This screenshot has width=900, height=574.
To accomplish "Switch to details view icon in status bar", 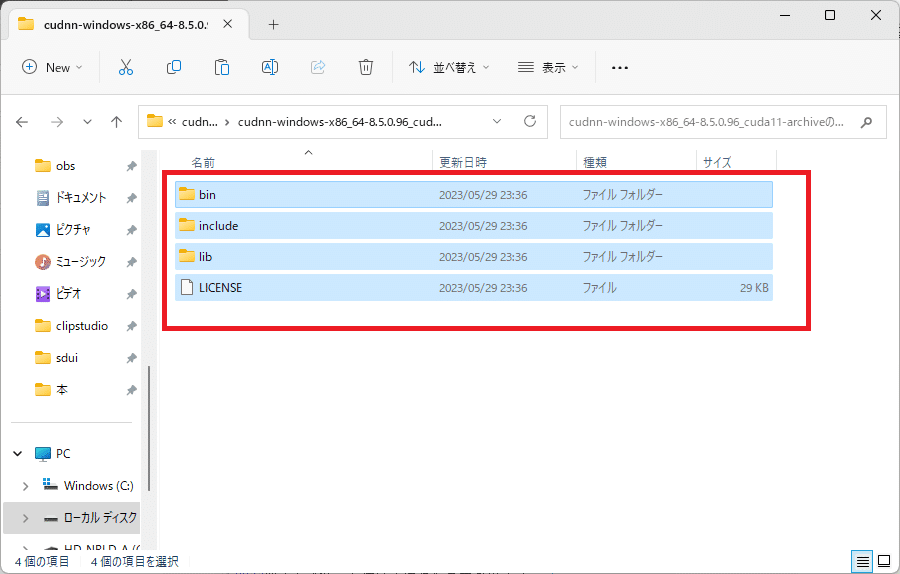I will [862, 561].
